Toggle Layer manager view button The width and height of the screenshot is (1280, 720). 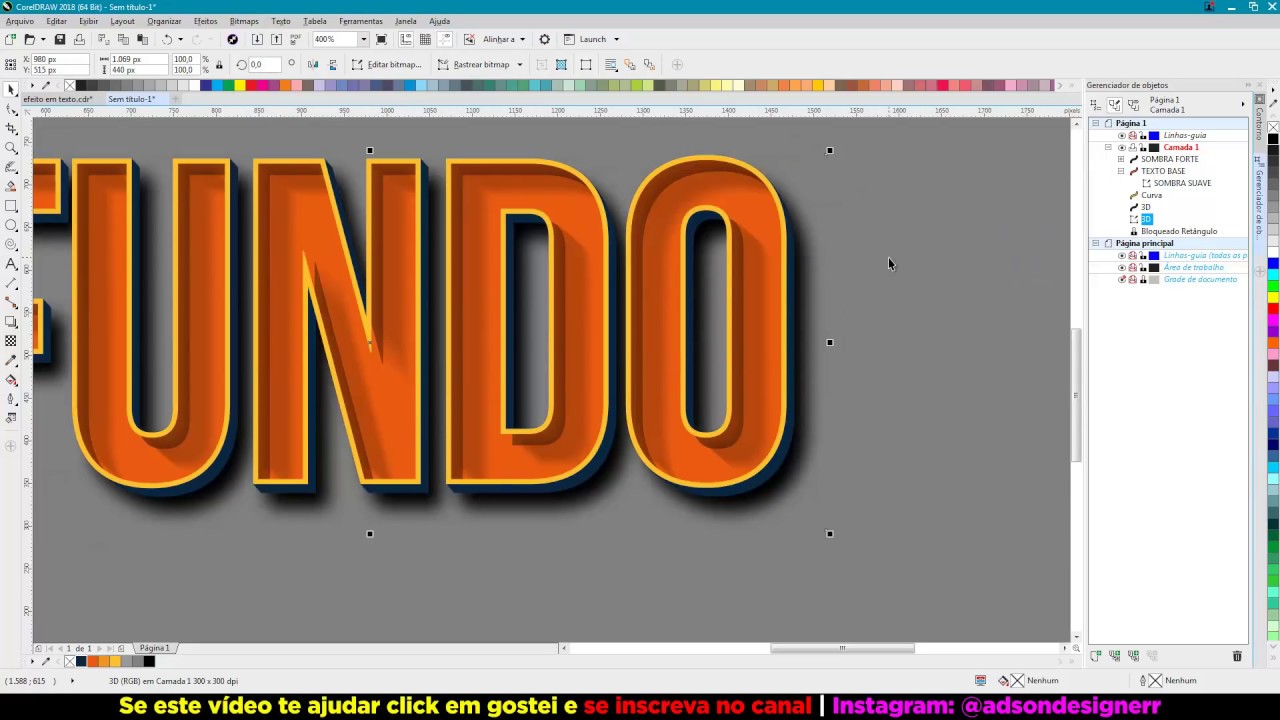1134,104
